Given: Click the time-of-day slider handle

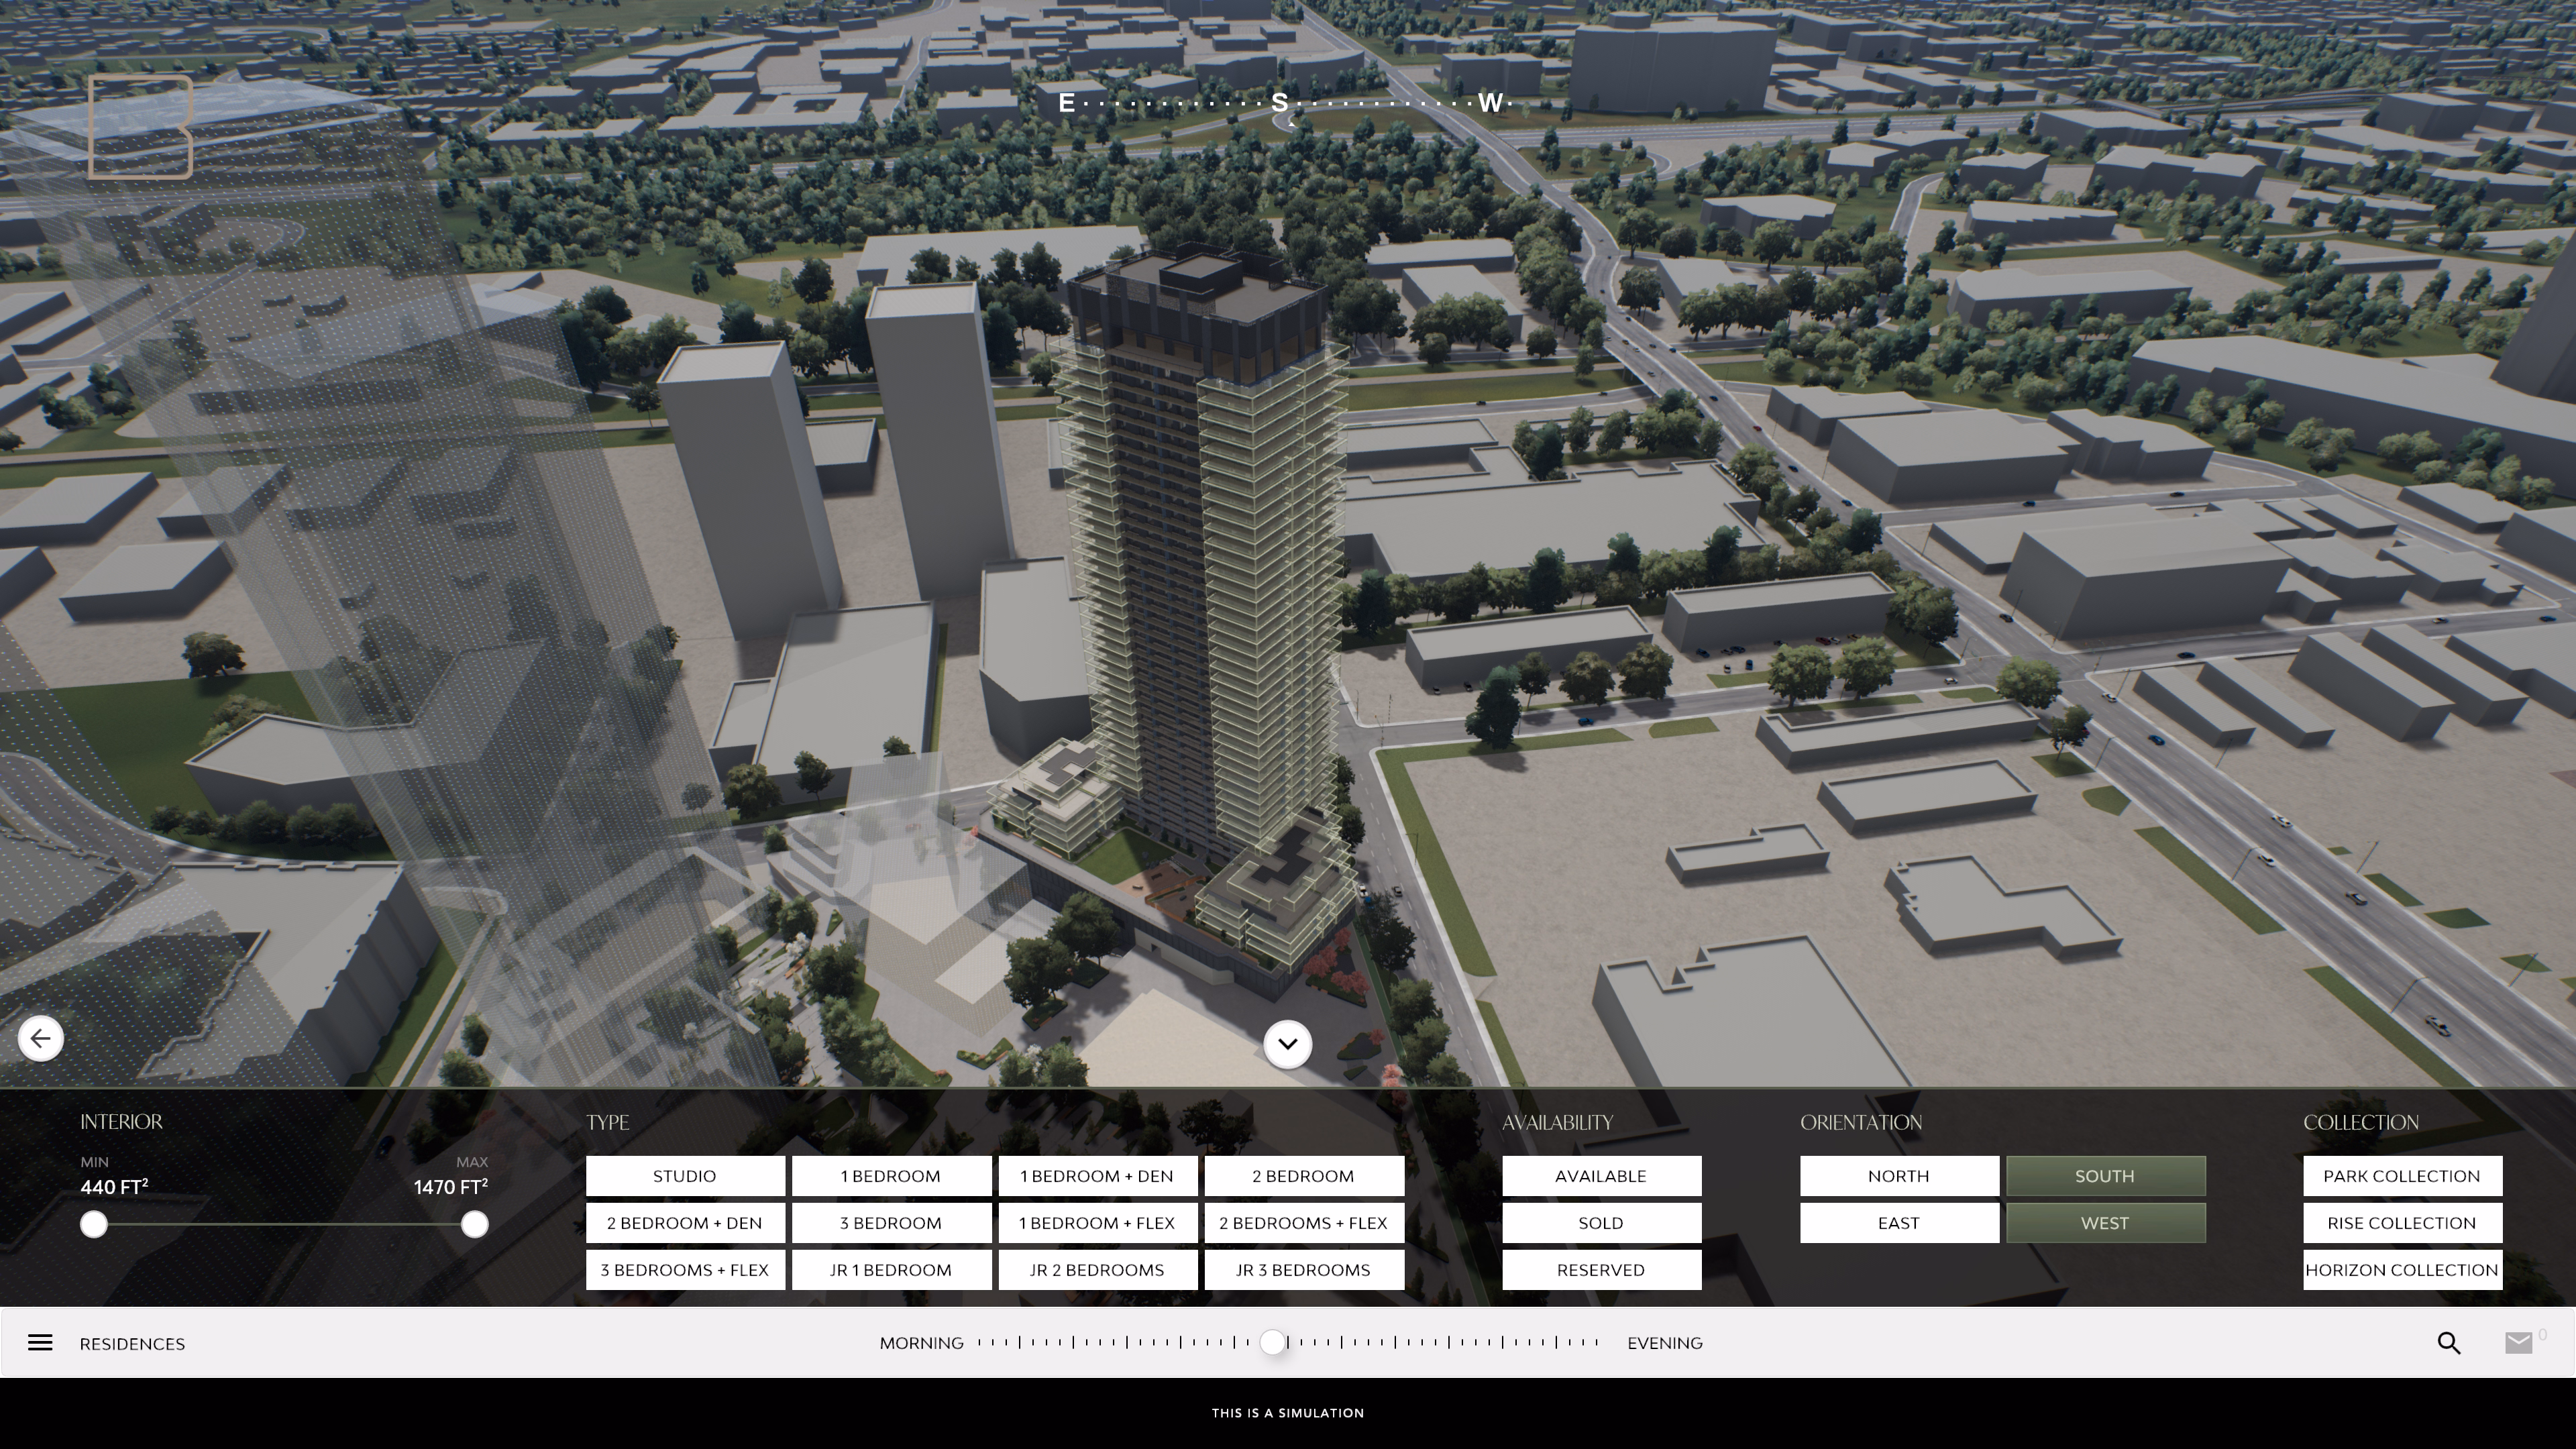Looking at the screenshot, I should pyautogui.click(x=1272, y=1342).
